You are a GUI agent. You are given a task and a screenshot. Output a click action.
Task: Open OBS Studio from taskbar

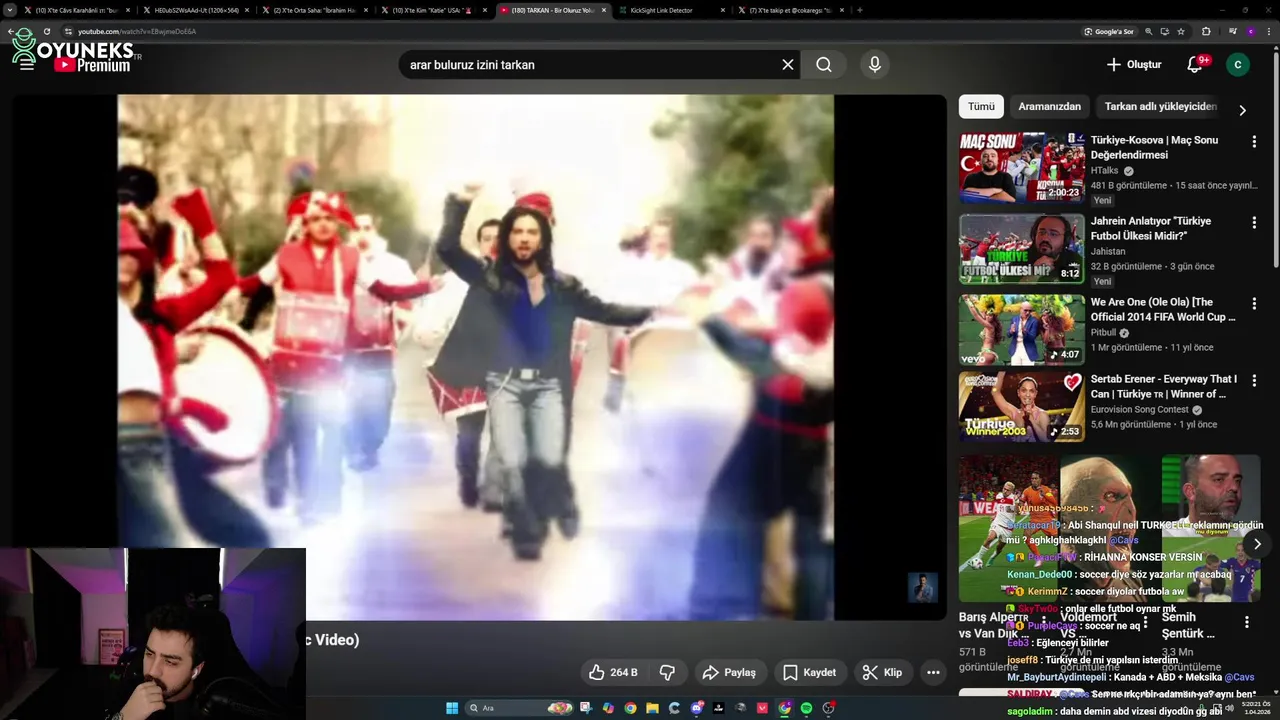[x=829, y=708]
